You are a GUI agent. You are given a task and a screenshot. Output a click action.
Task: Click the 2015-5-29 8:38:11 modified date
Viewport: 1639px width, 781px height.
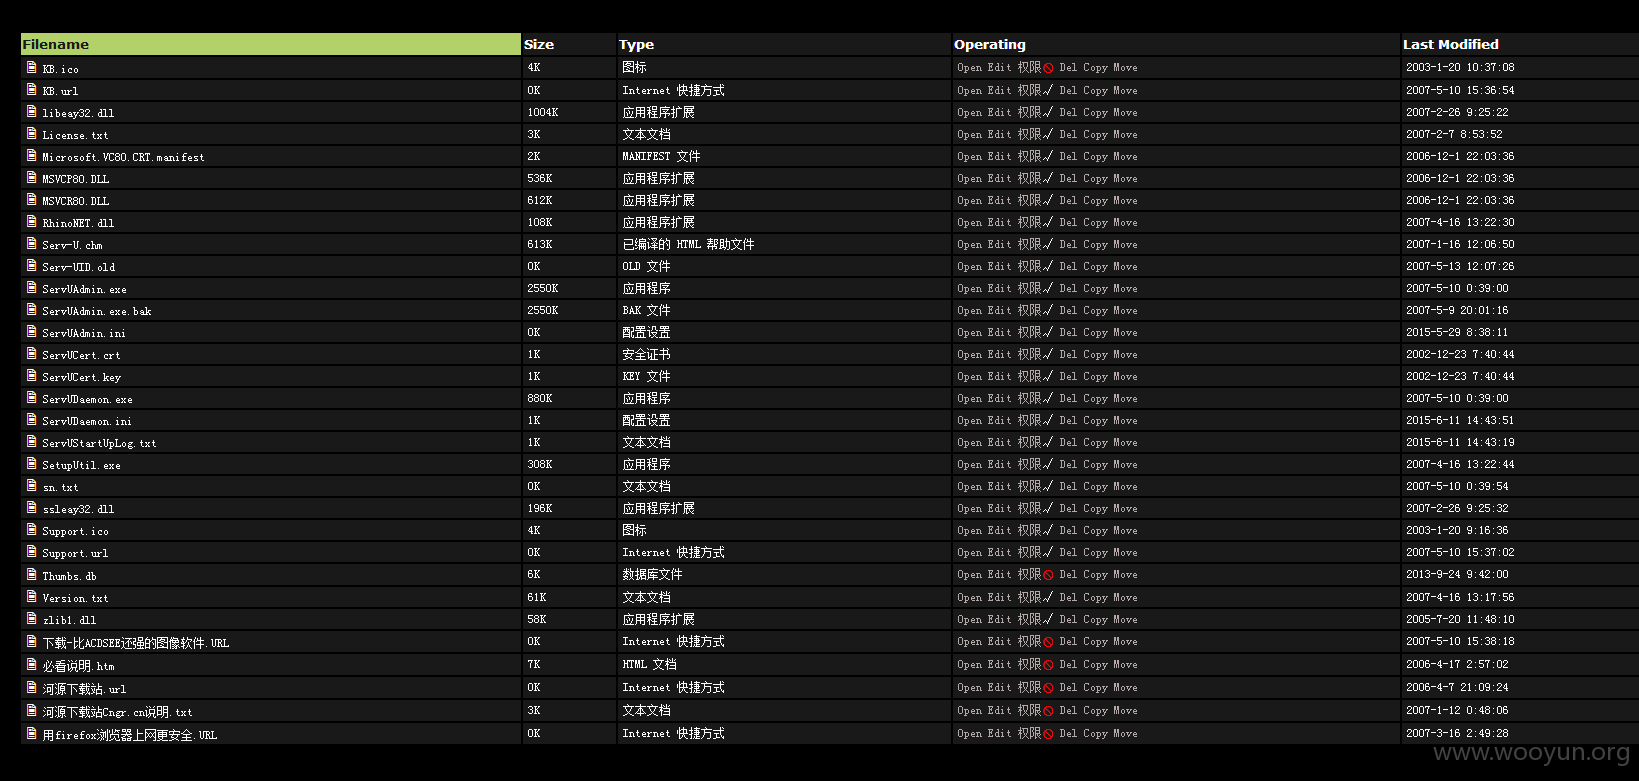1457,332
